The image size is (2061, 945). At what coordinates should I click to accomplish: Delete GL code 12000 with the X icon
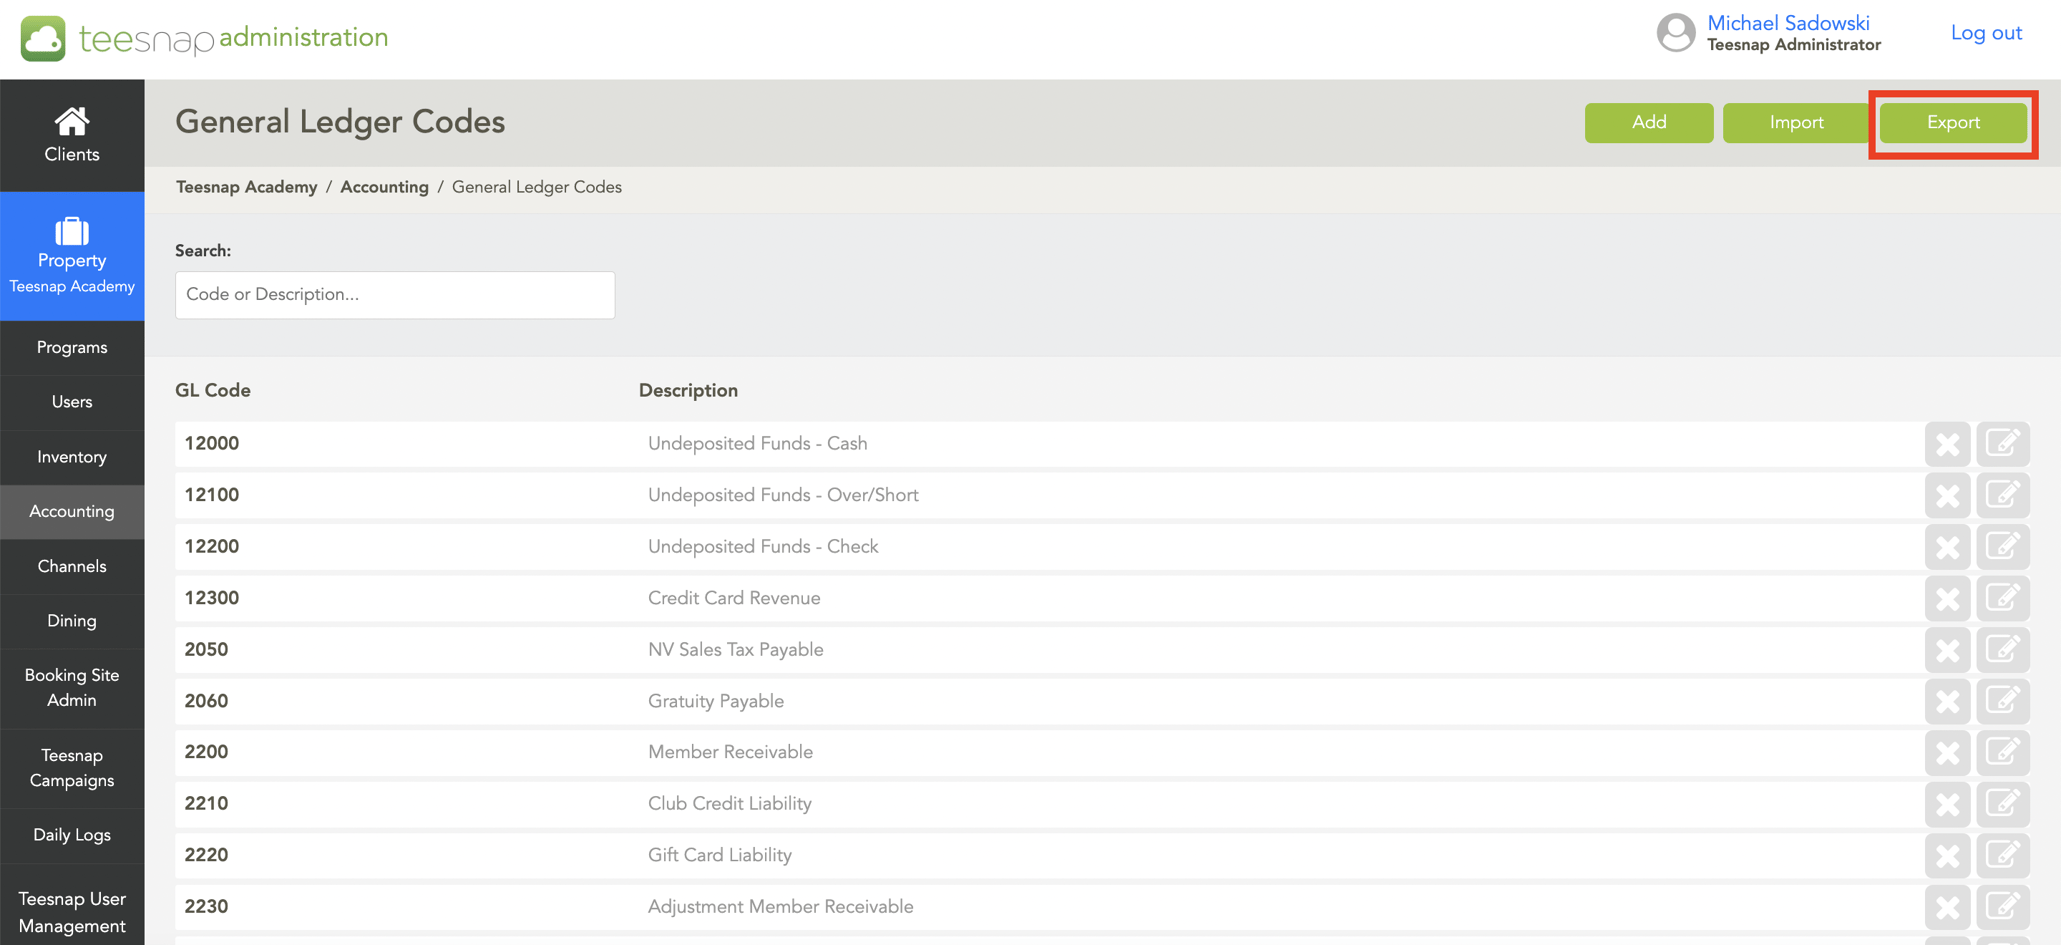click(x=1948, y=443)
